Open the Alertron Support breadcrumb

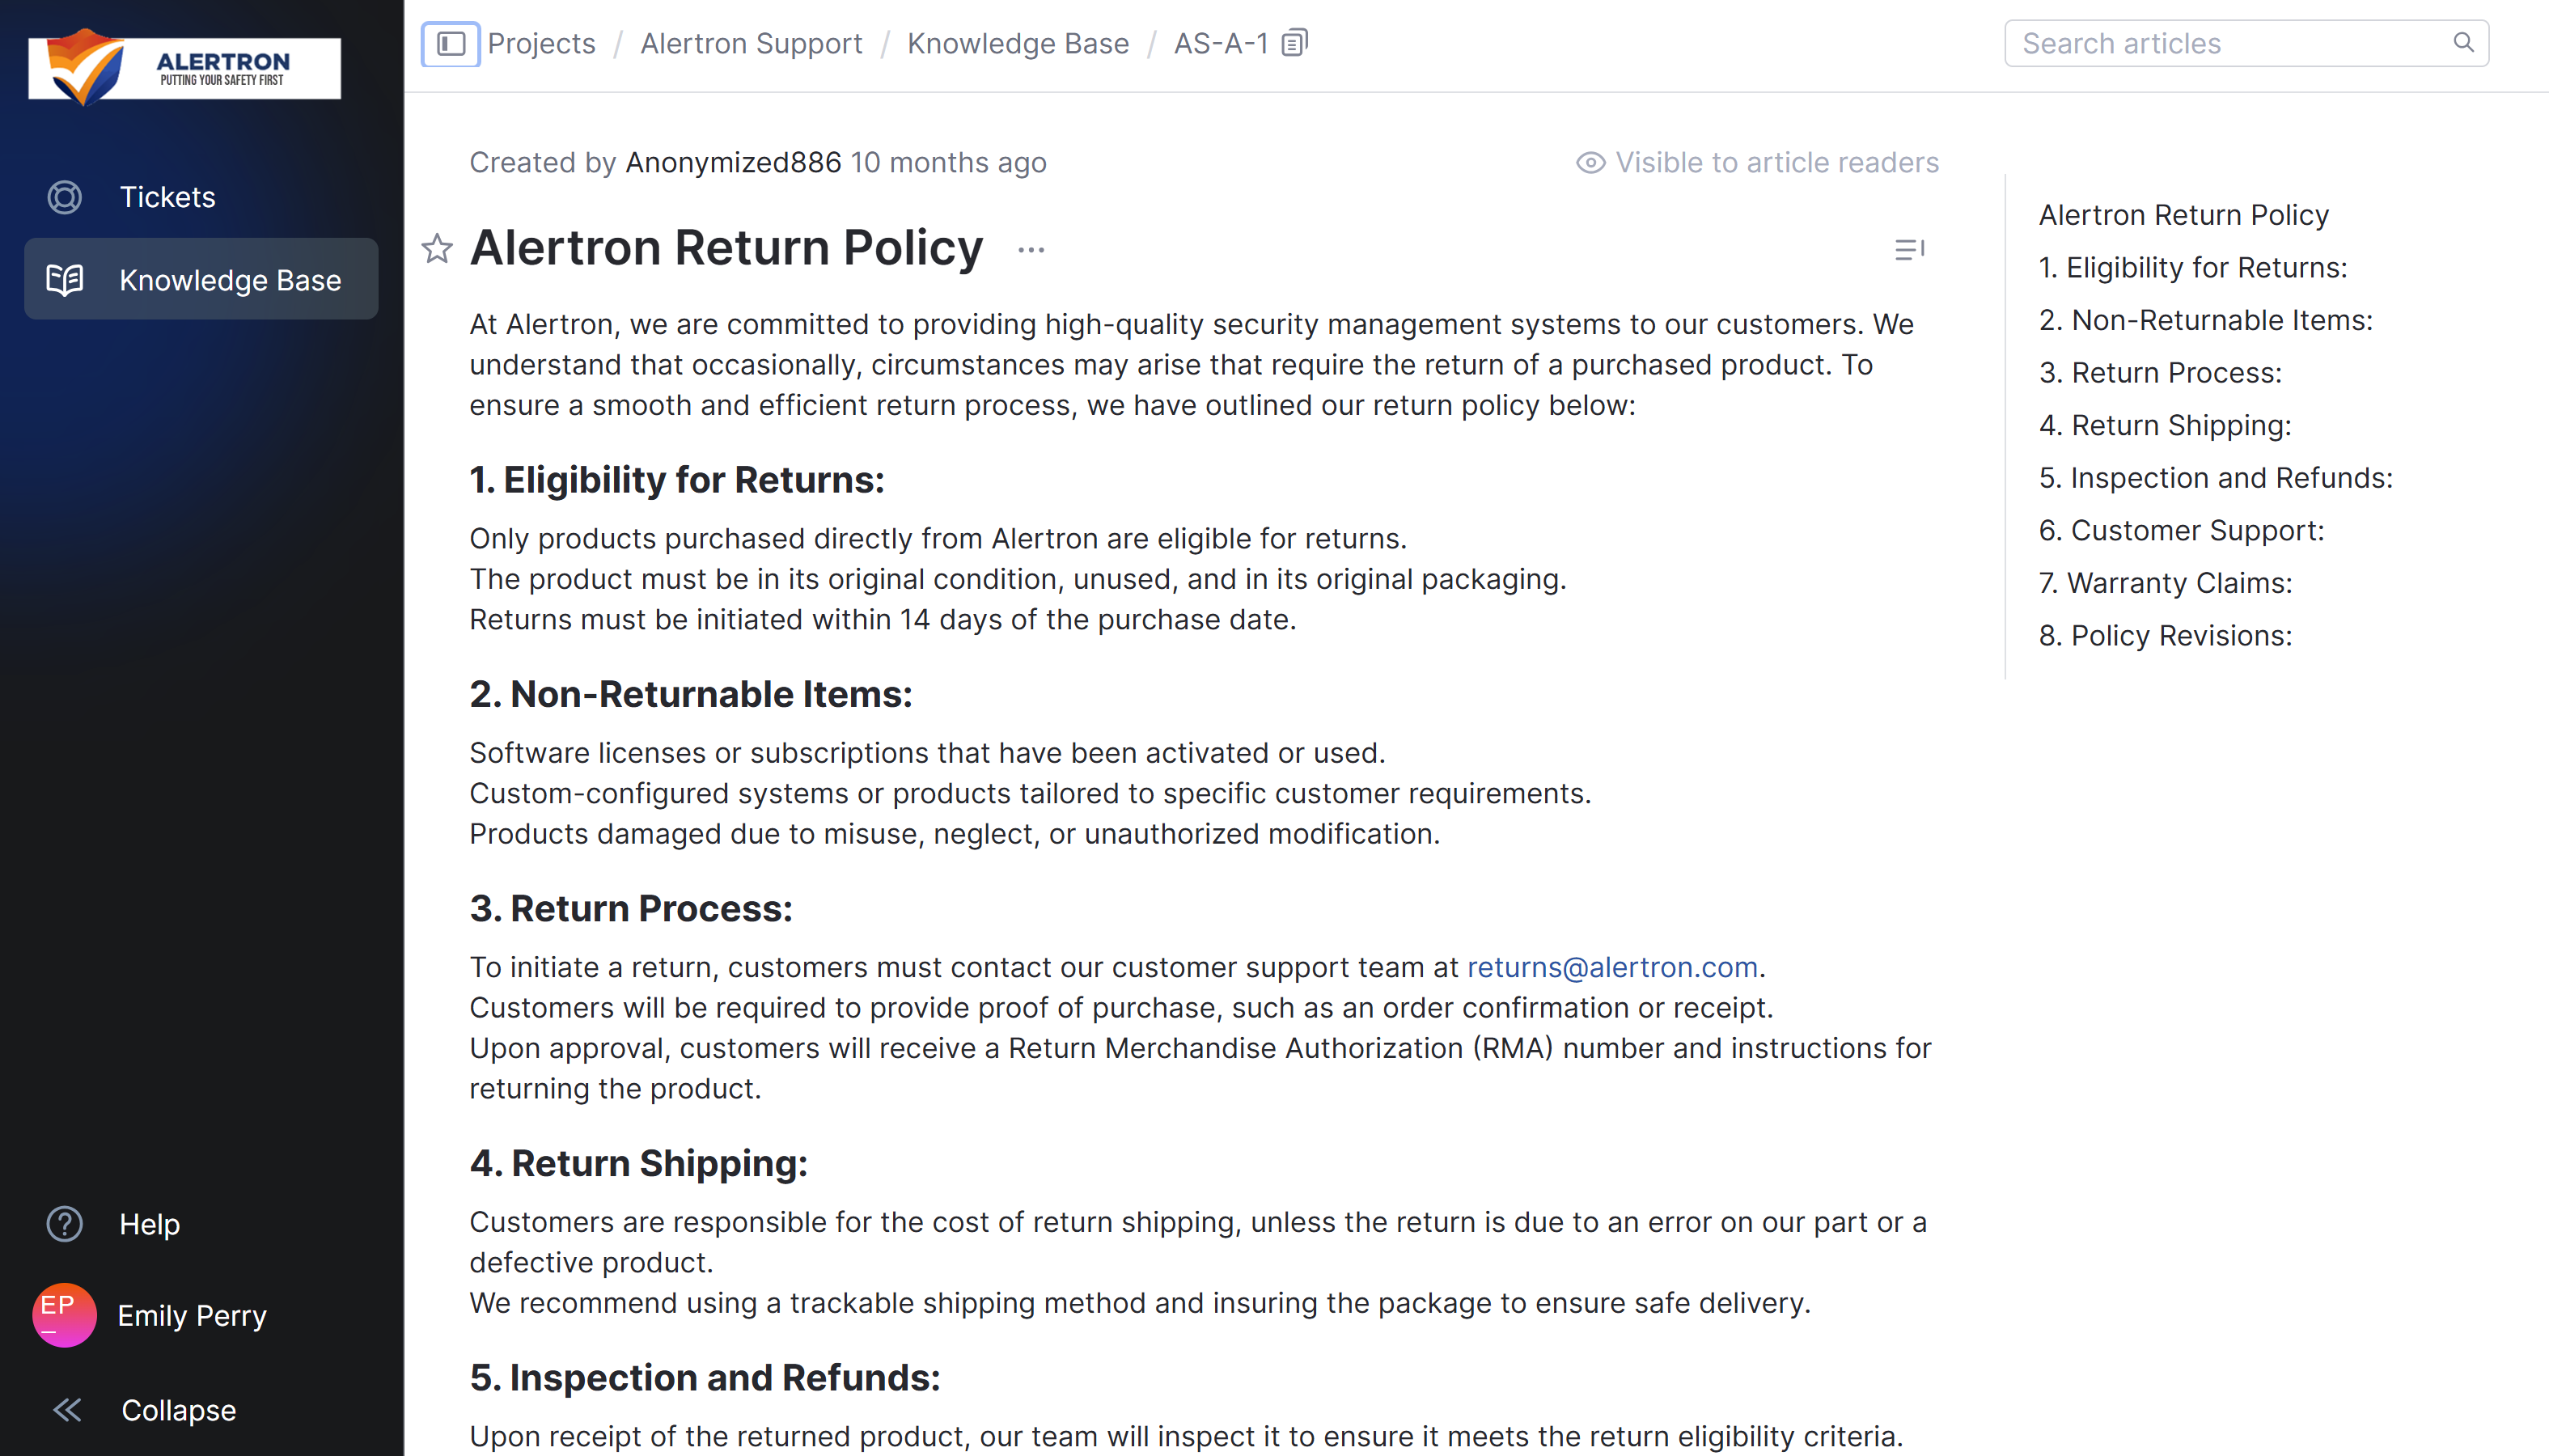point(750,44)
